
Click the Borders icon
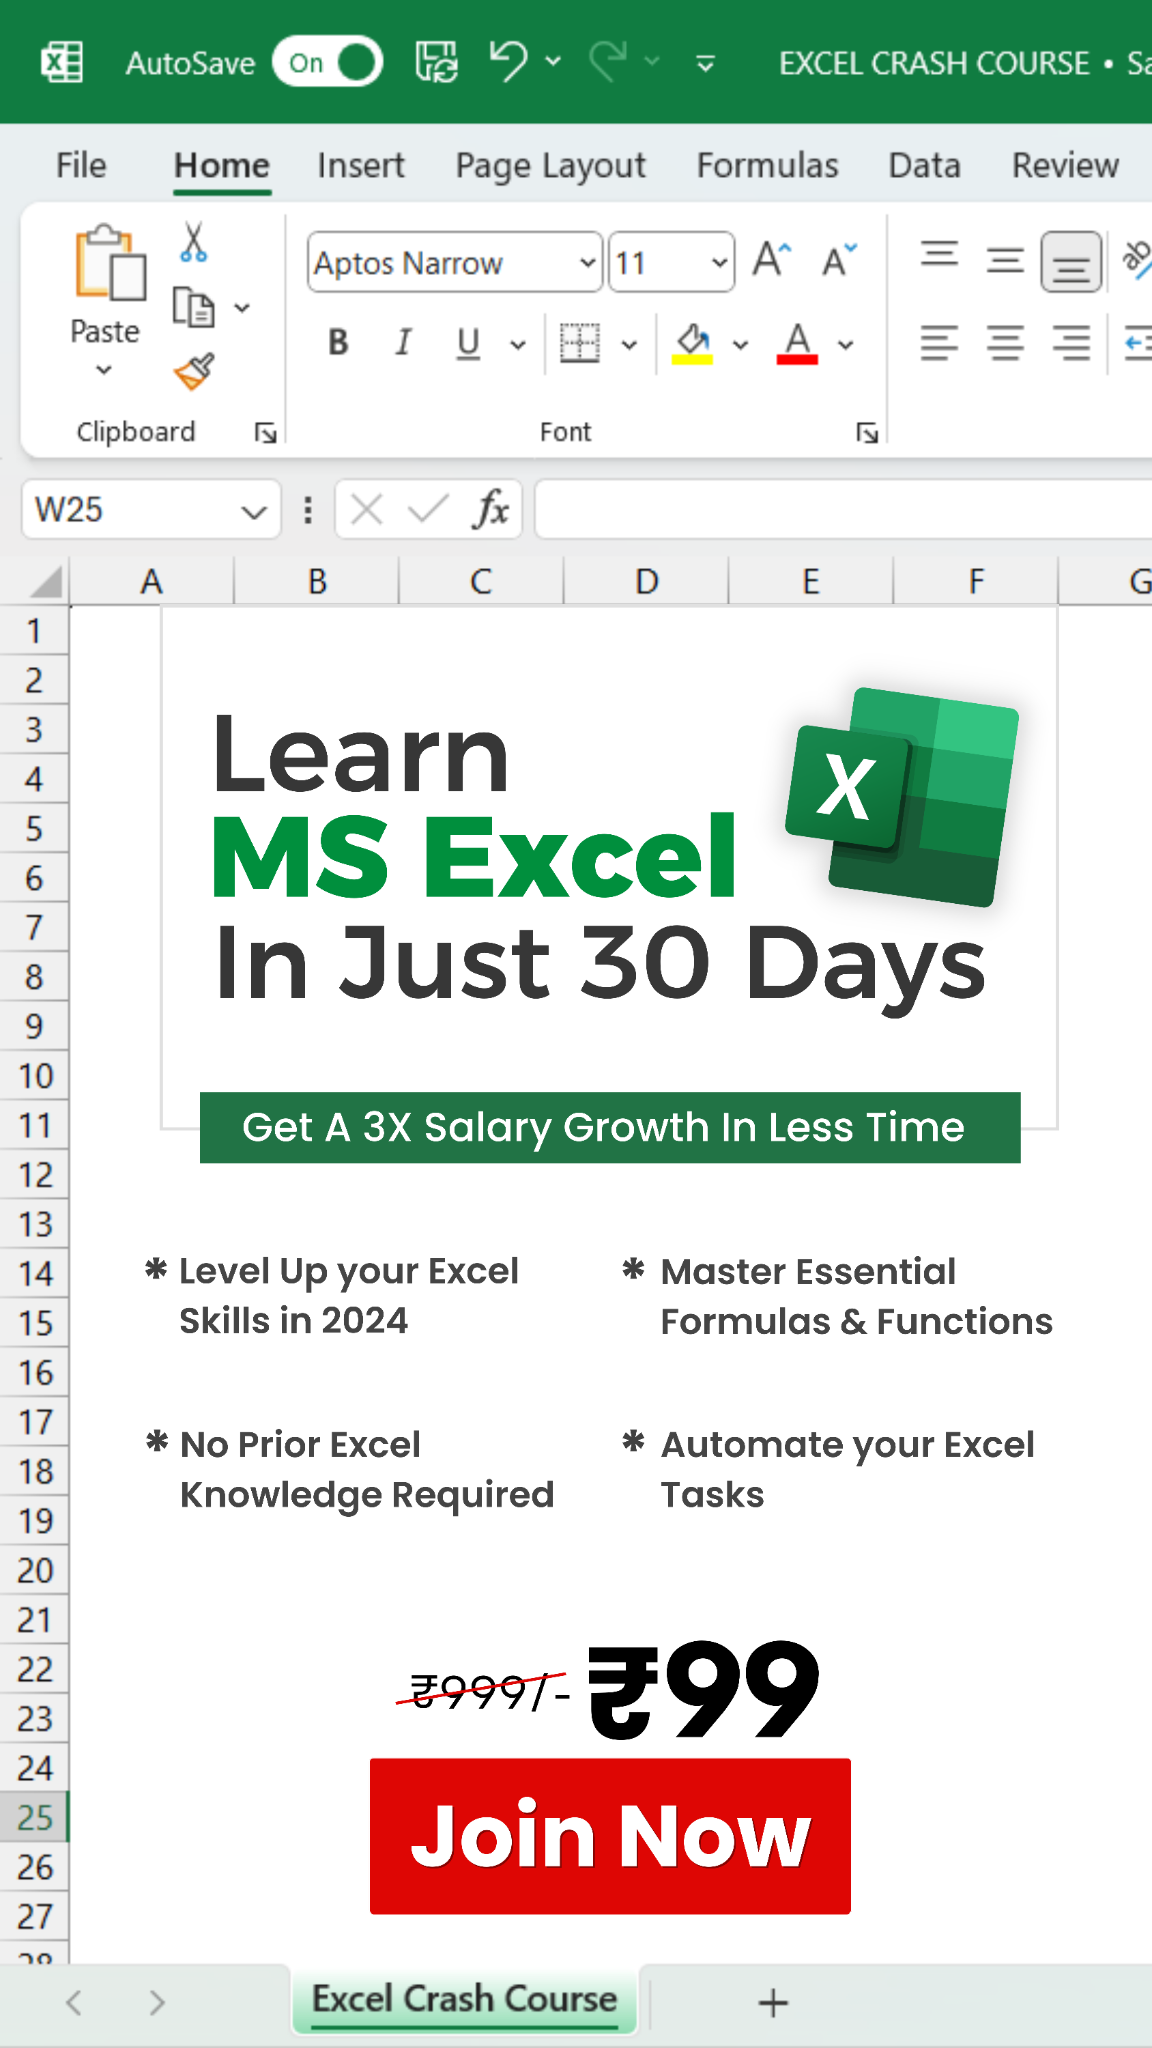[579, 343]
